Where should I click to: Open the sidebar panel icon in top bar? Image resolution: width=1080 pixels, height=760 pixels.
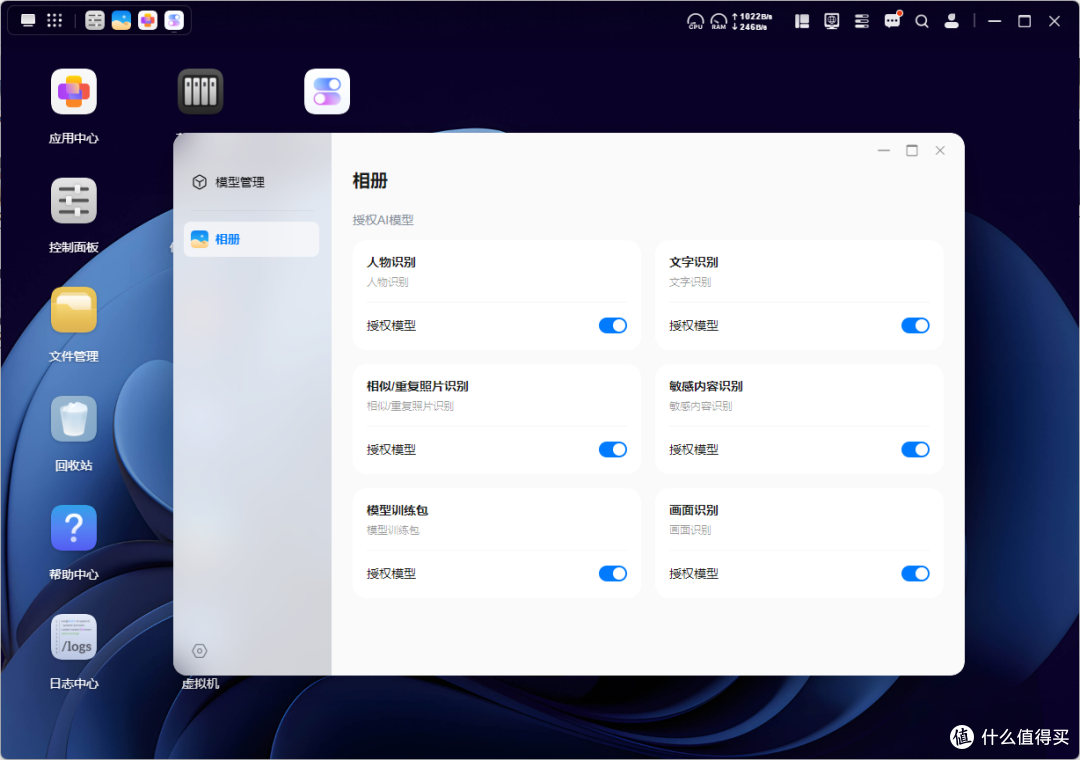(802, 21)
